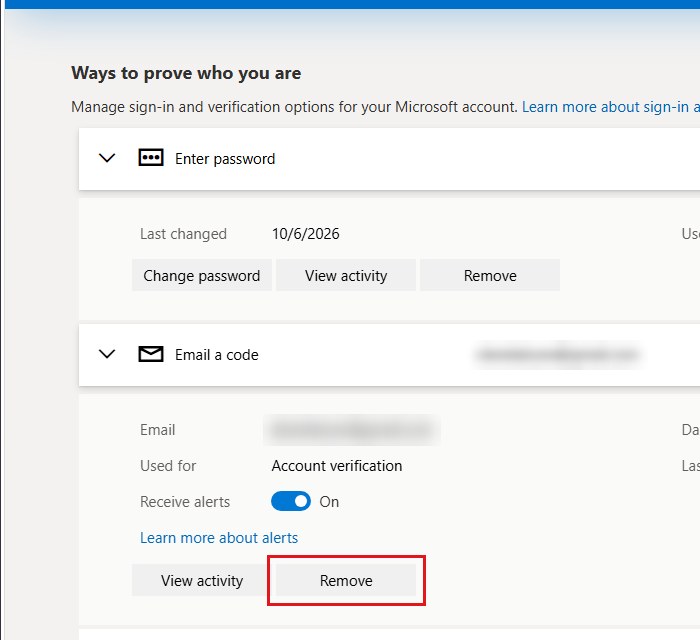Open the Learn more about alerts link
Image resolution: width=700 pixels, height=640 pixels.
tap(219, 538)
